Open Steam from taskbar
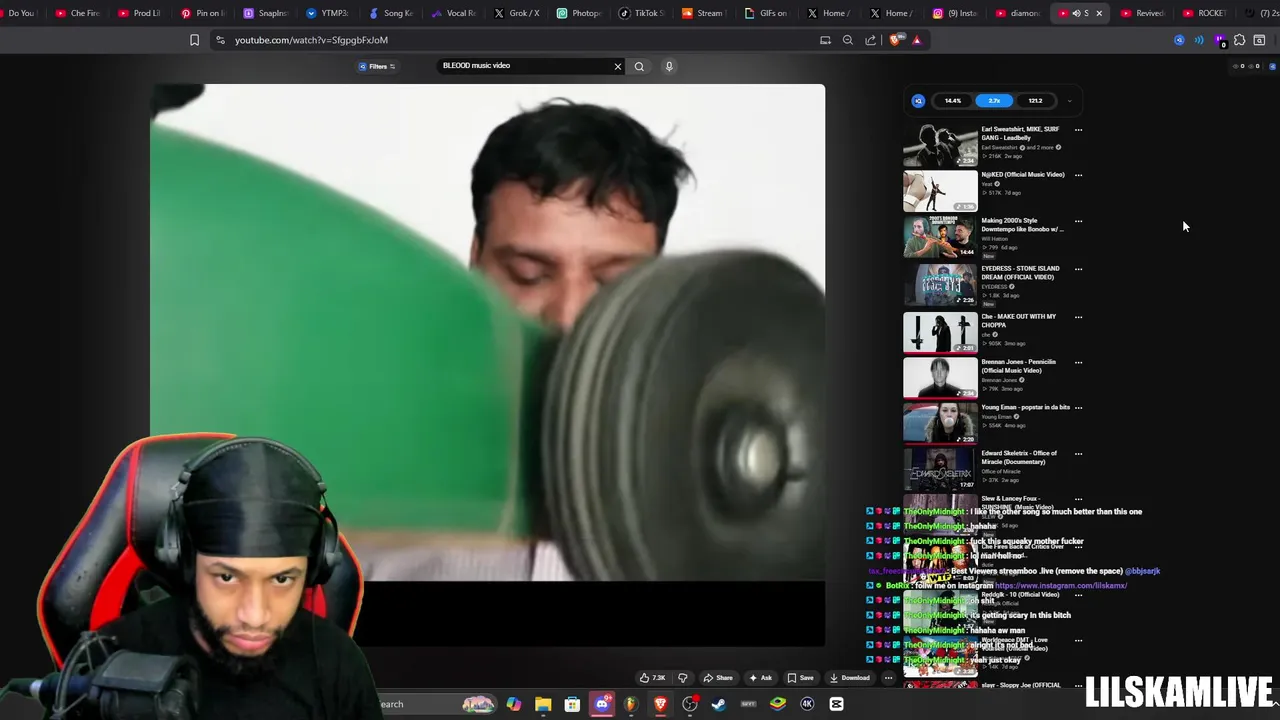The height and width of the screenshot is (720, 1280). coord(719,704)
